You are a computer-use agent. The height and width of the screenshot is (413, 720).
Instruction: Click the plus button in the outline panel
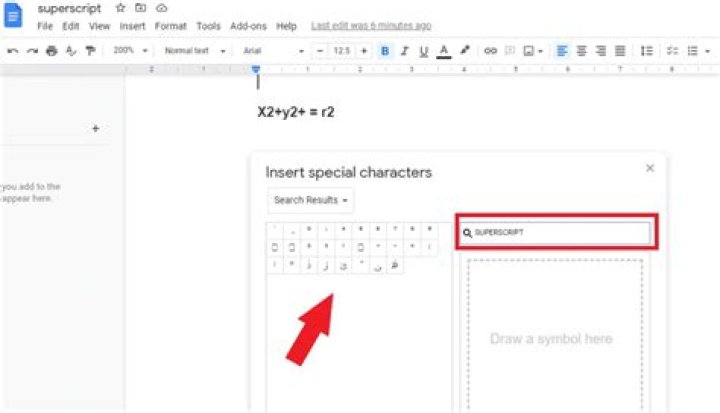96,129
